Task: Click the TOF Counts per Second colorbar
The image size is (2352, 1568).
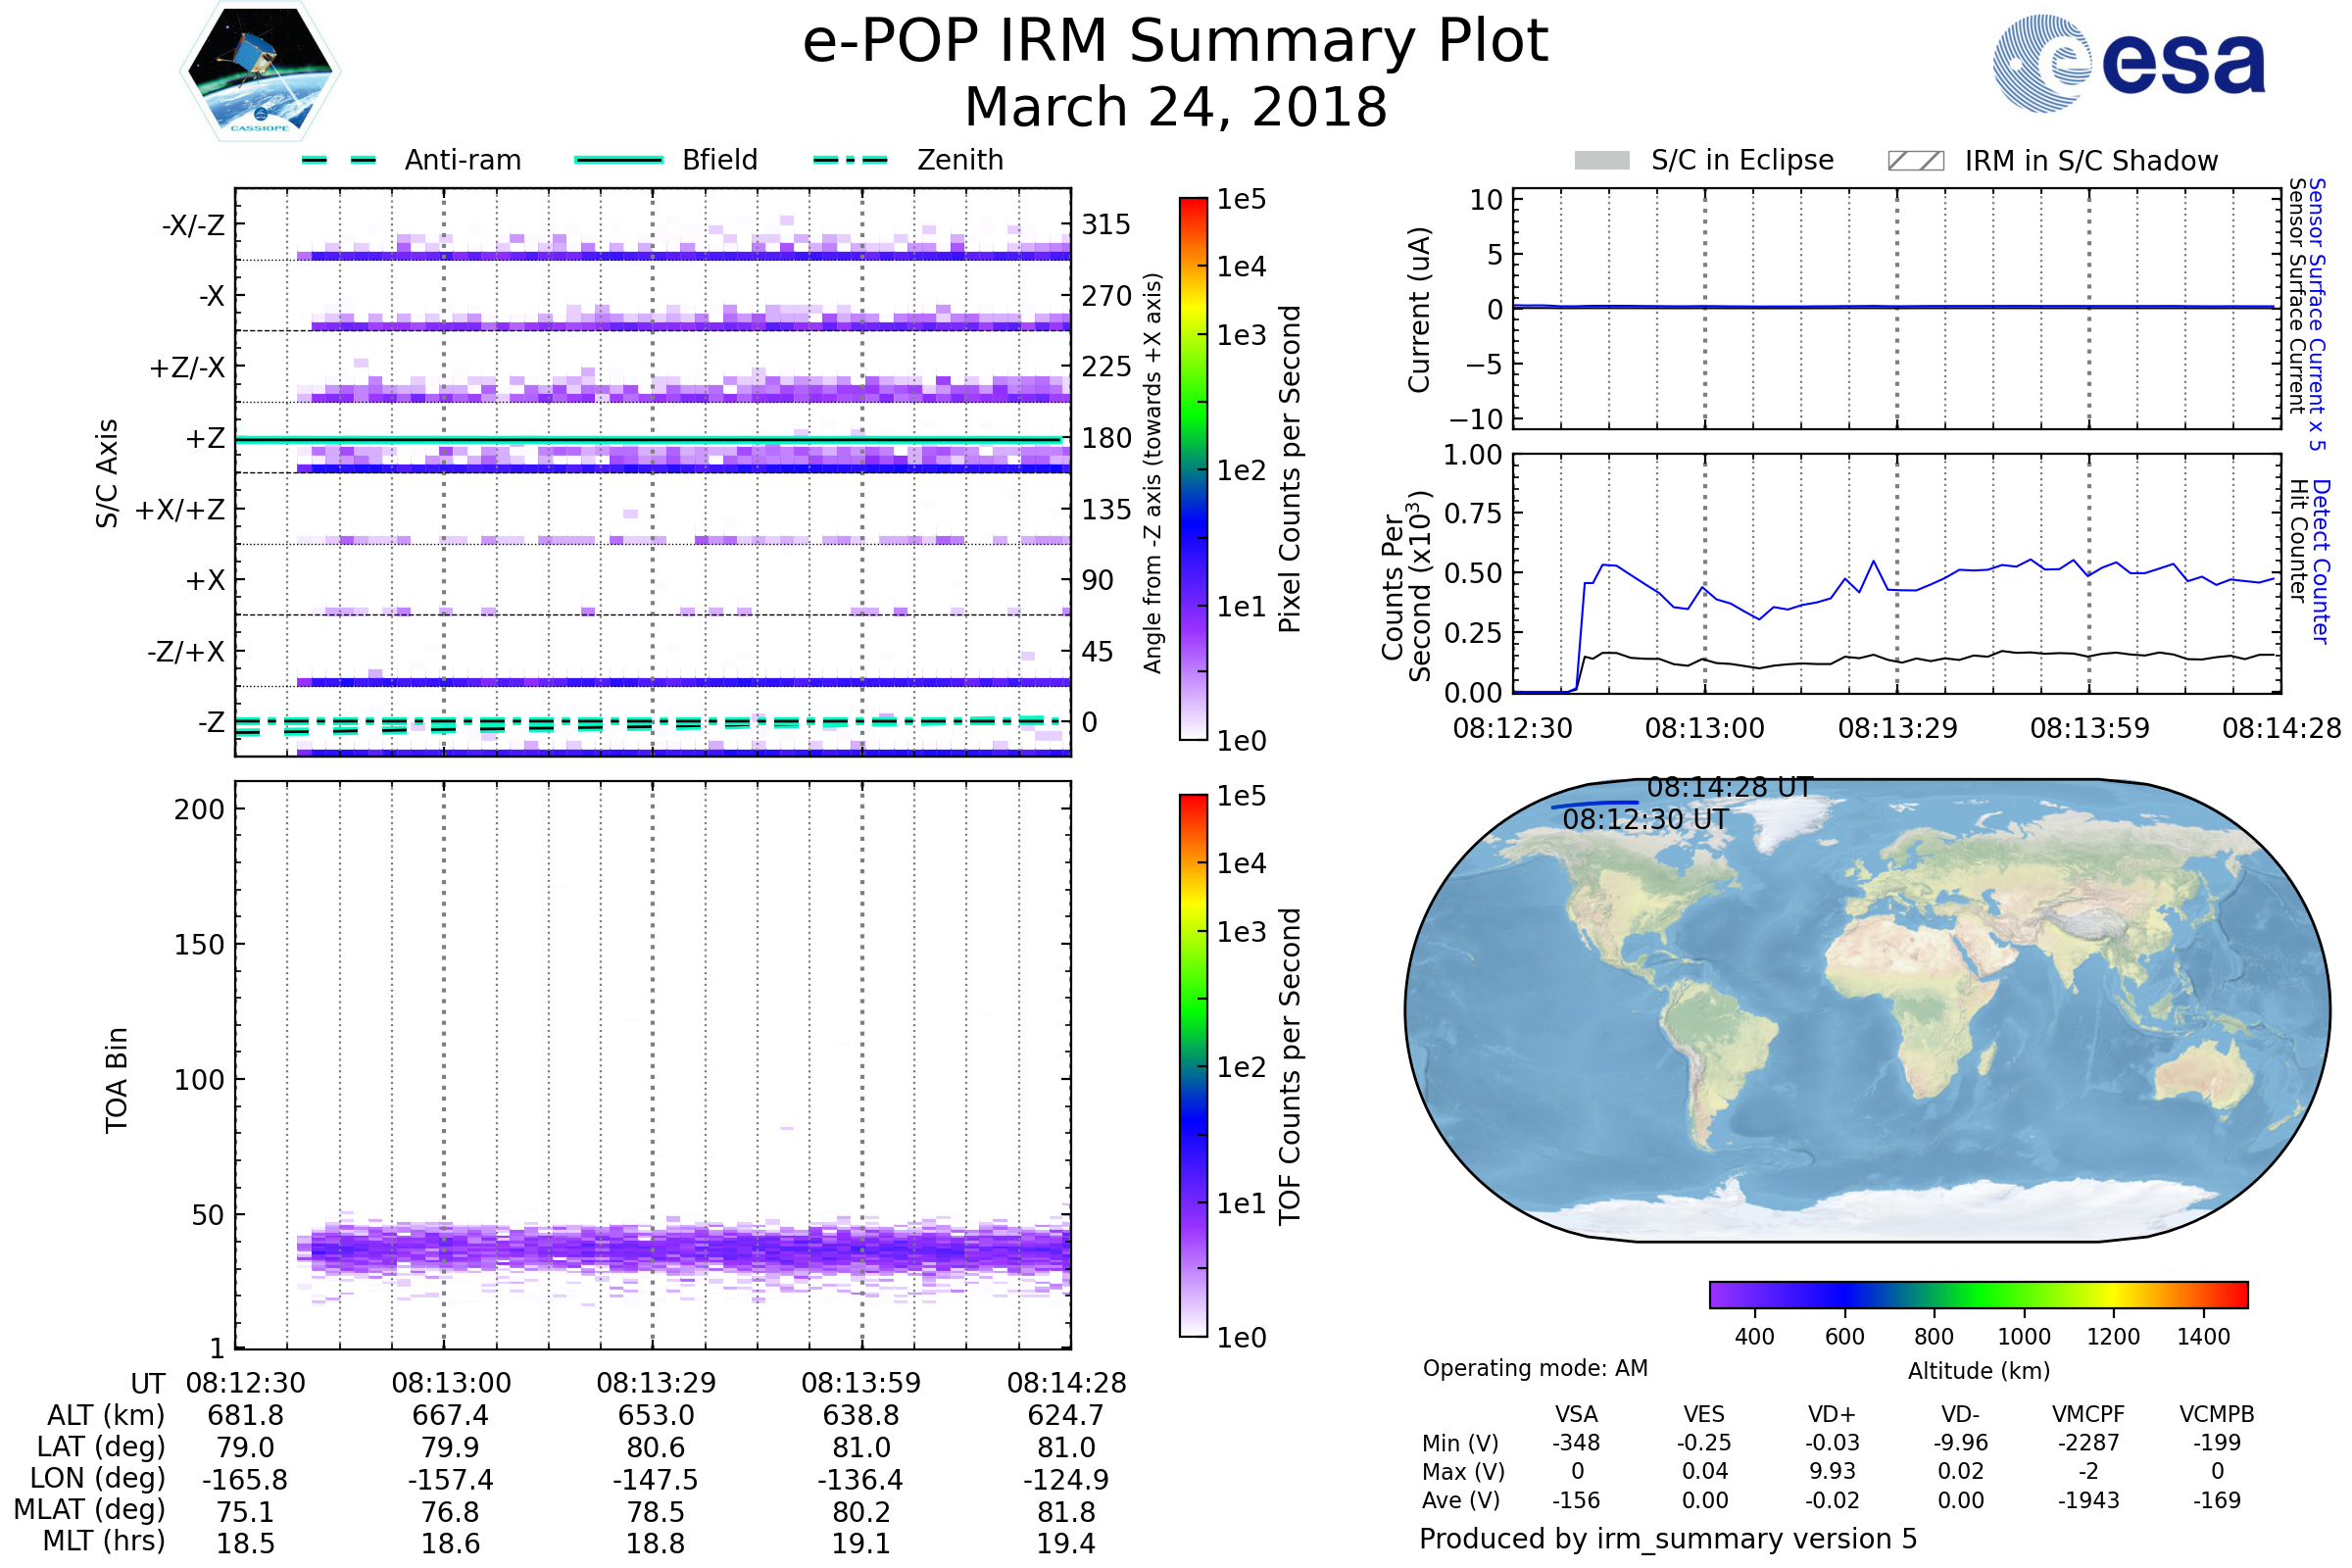Action: [1193, 1065]
